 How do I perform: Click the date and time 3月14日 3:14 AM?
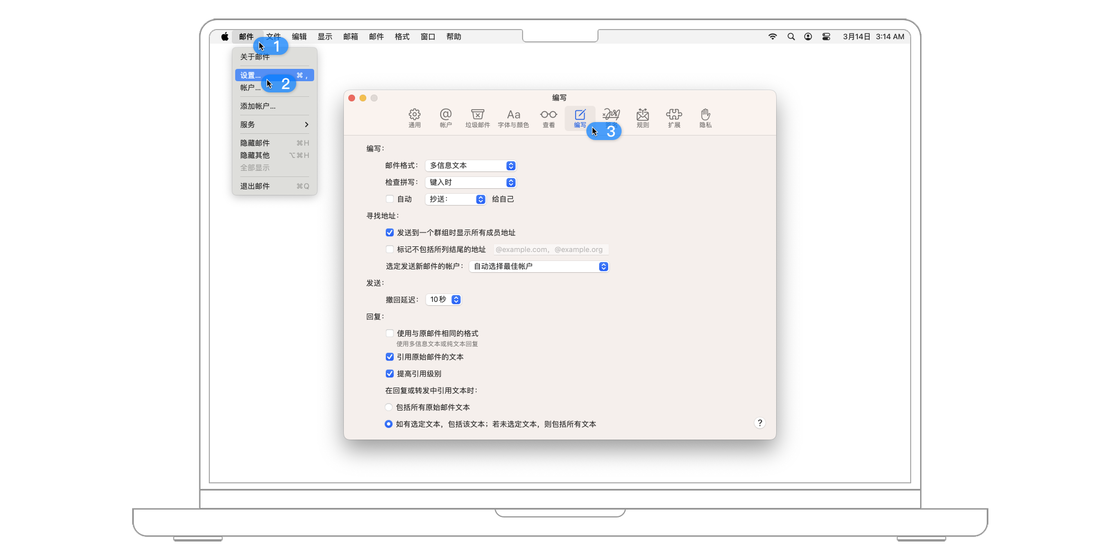(874, 36)
